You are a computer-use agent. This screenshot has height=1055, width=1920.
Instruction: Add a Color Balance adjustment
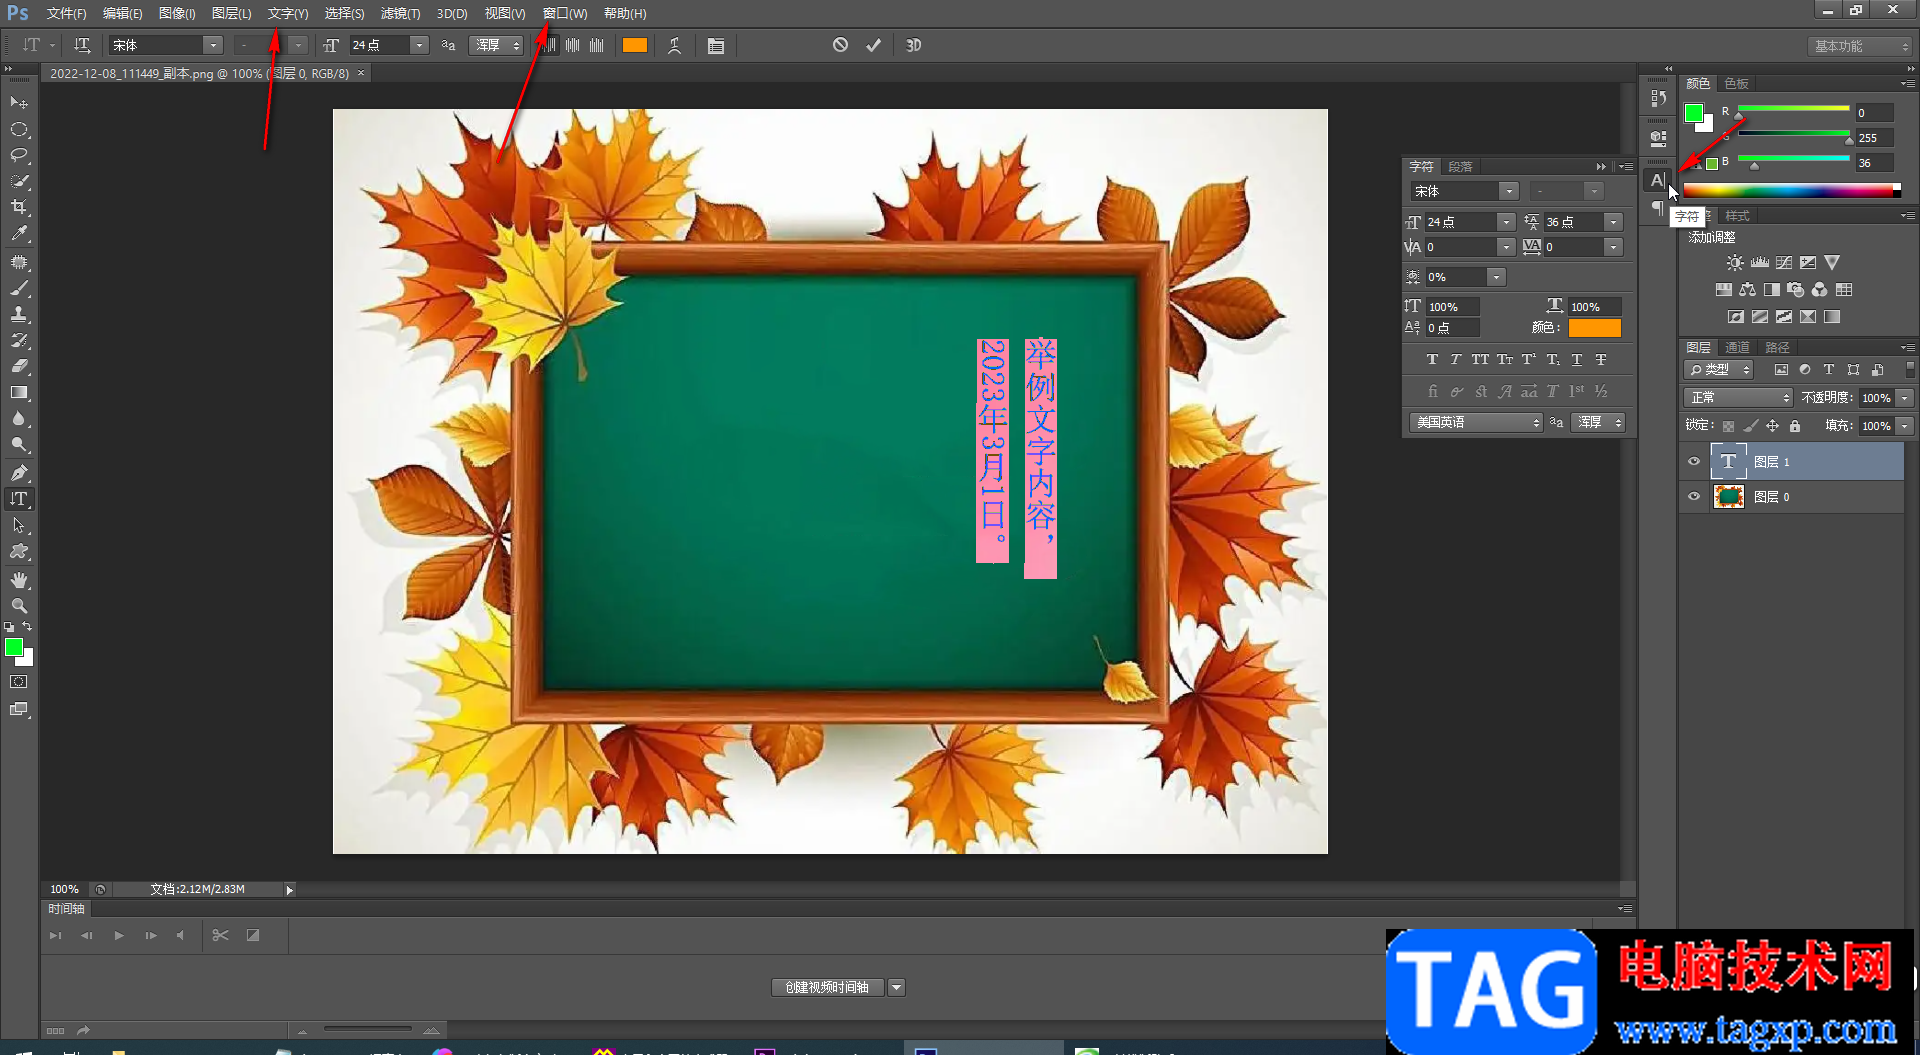click(1747, 289)
